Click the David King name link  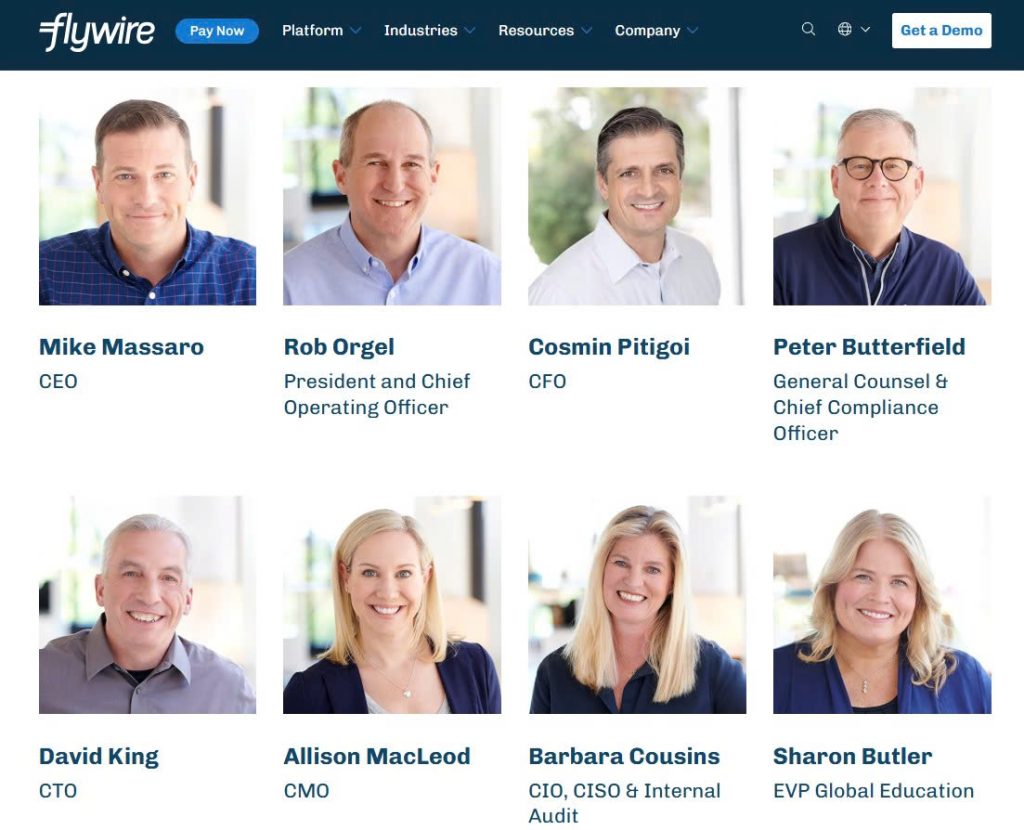(99, 756)
